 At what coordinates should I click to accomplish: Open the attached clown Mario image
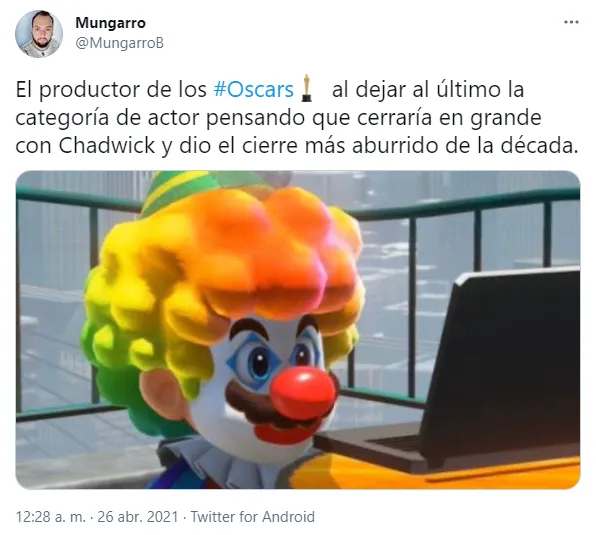(x=298, y=329)
